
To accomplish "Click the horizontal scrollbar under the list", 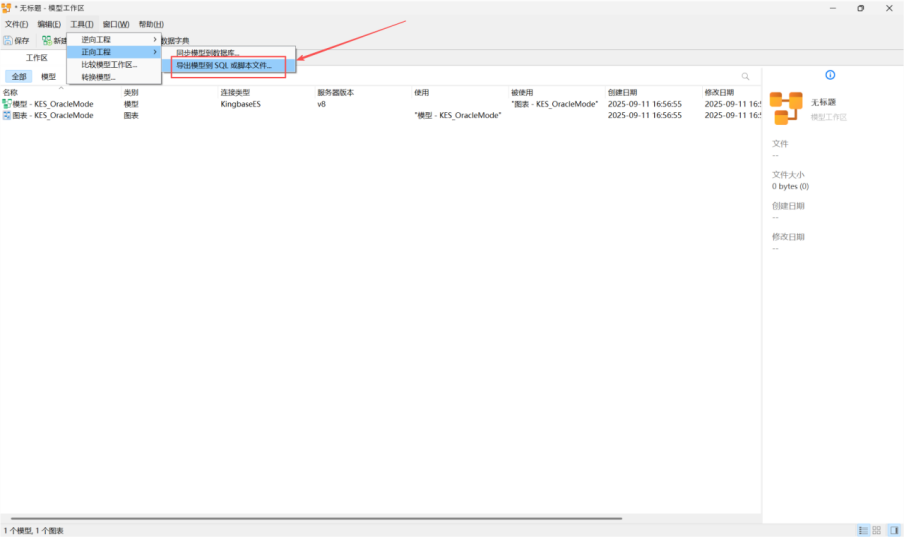I will pos(310,518).
